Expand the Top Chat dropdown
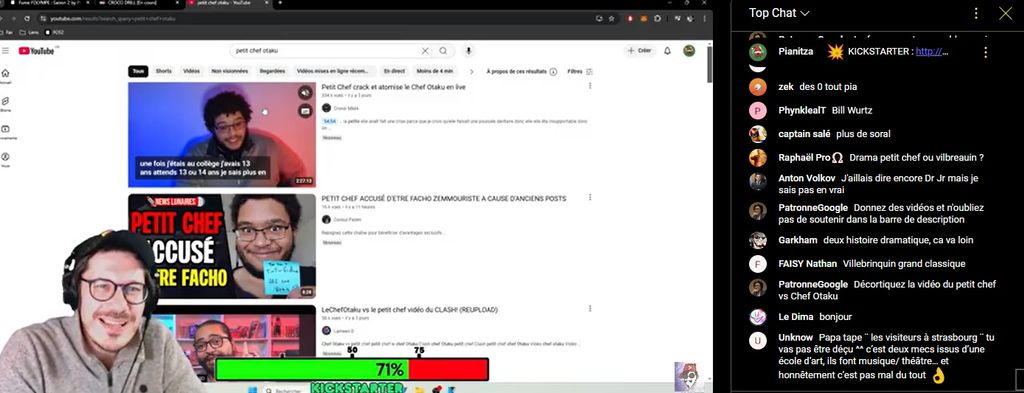Viewport: 1024px width, 393px height. click(x=779, y=13)
